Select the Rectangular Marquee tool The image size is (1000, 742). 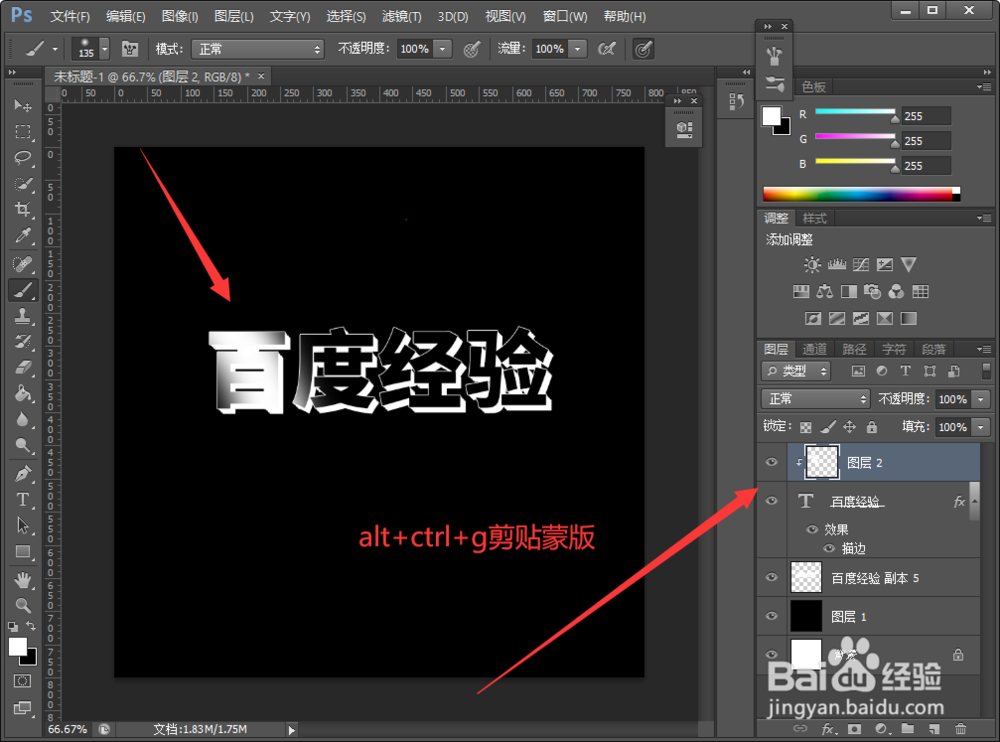click(x=23, y=131)
